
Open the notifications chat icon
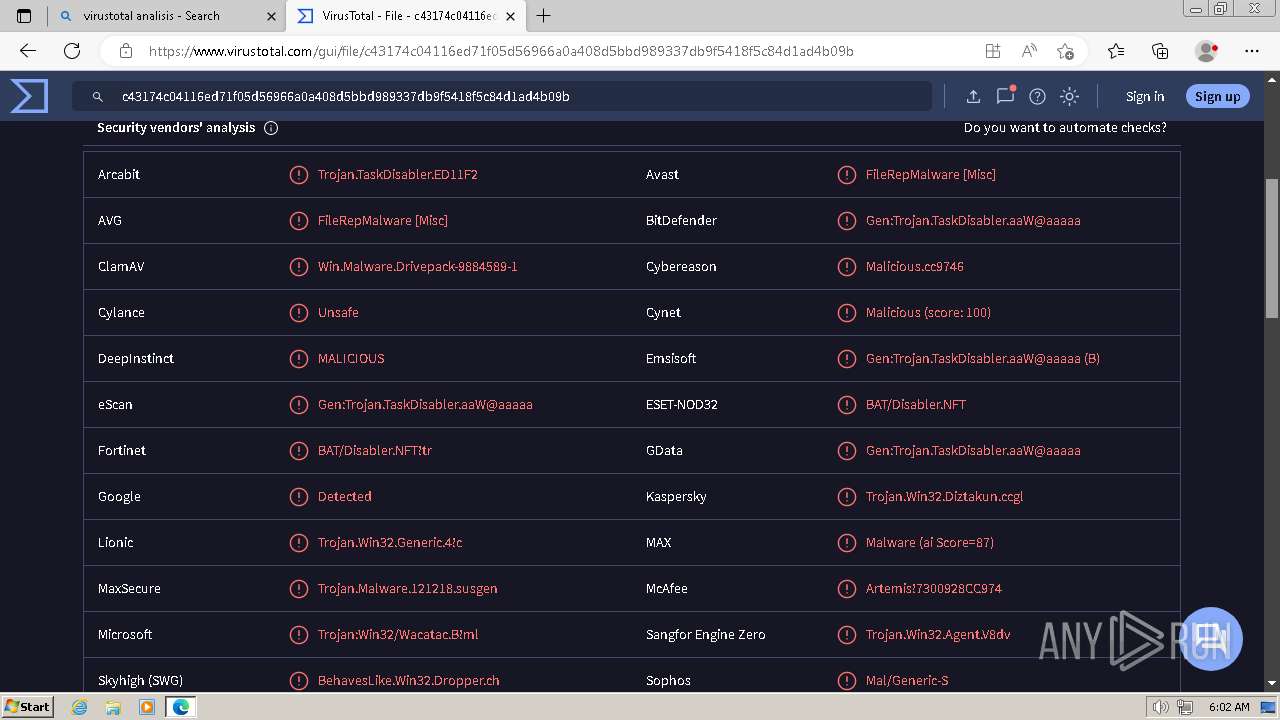pos(1005,96)
